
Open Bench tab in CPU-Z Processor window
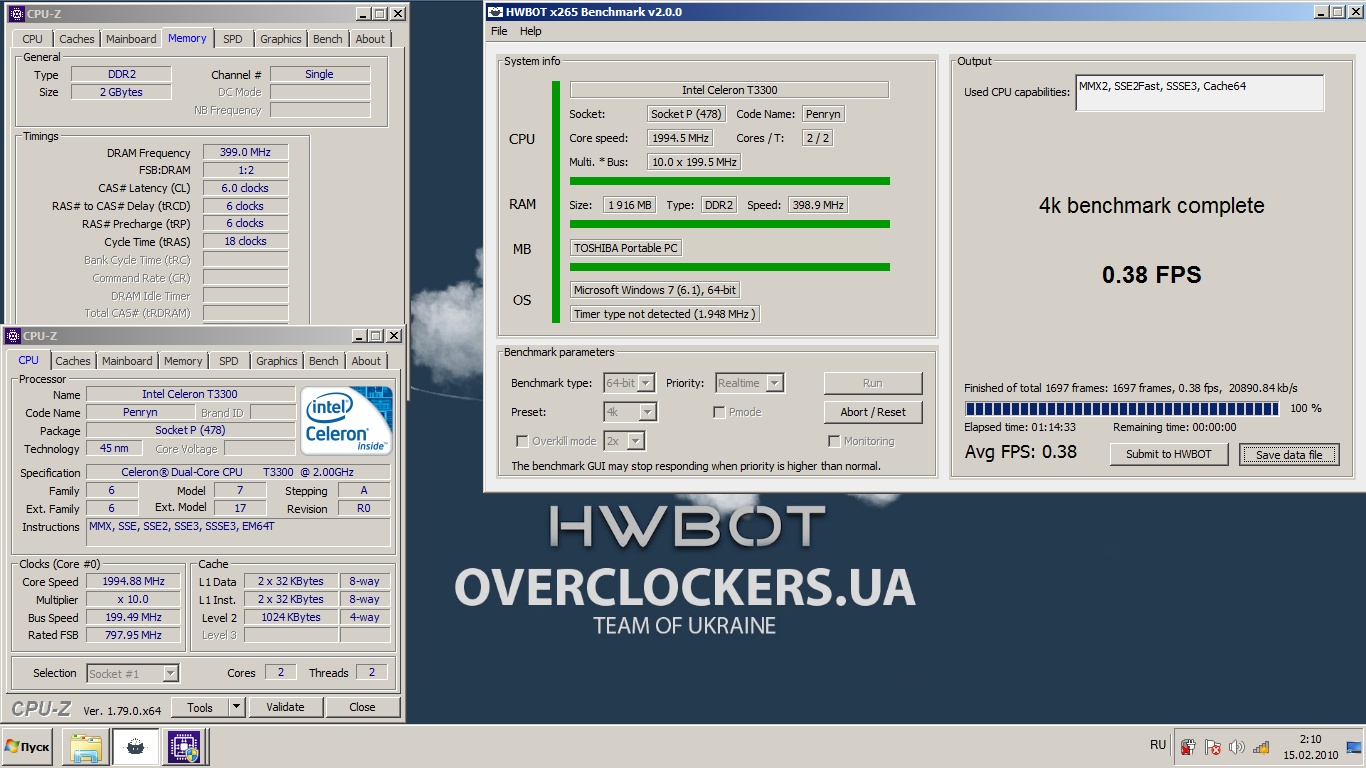pos(323,361)
